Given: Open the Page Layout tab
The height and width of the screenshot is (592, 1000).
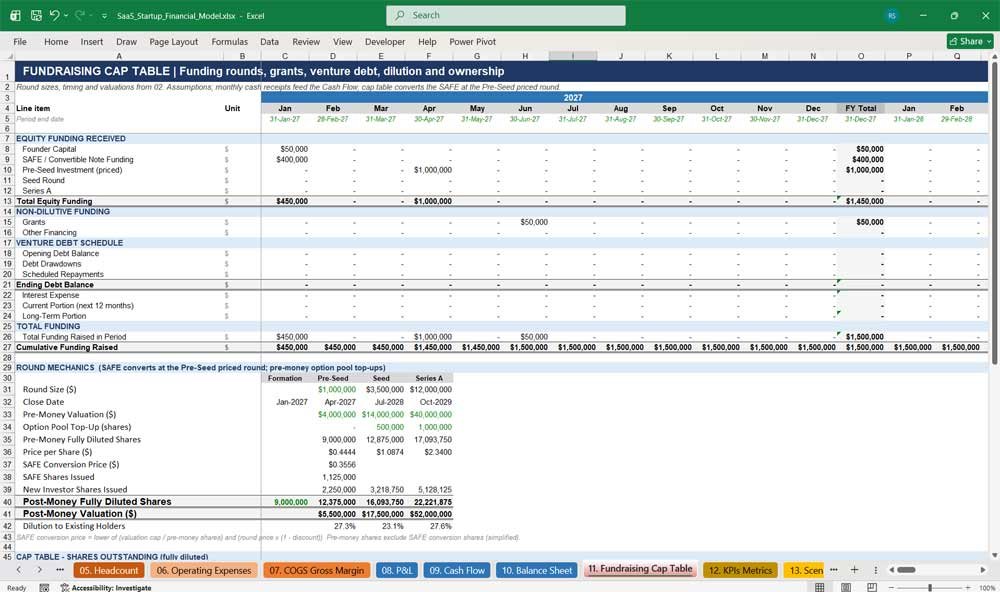Looking at the screenshot, I should 173,41.
